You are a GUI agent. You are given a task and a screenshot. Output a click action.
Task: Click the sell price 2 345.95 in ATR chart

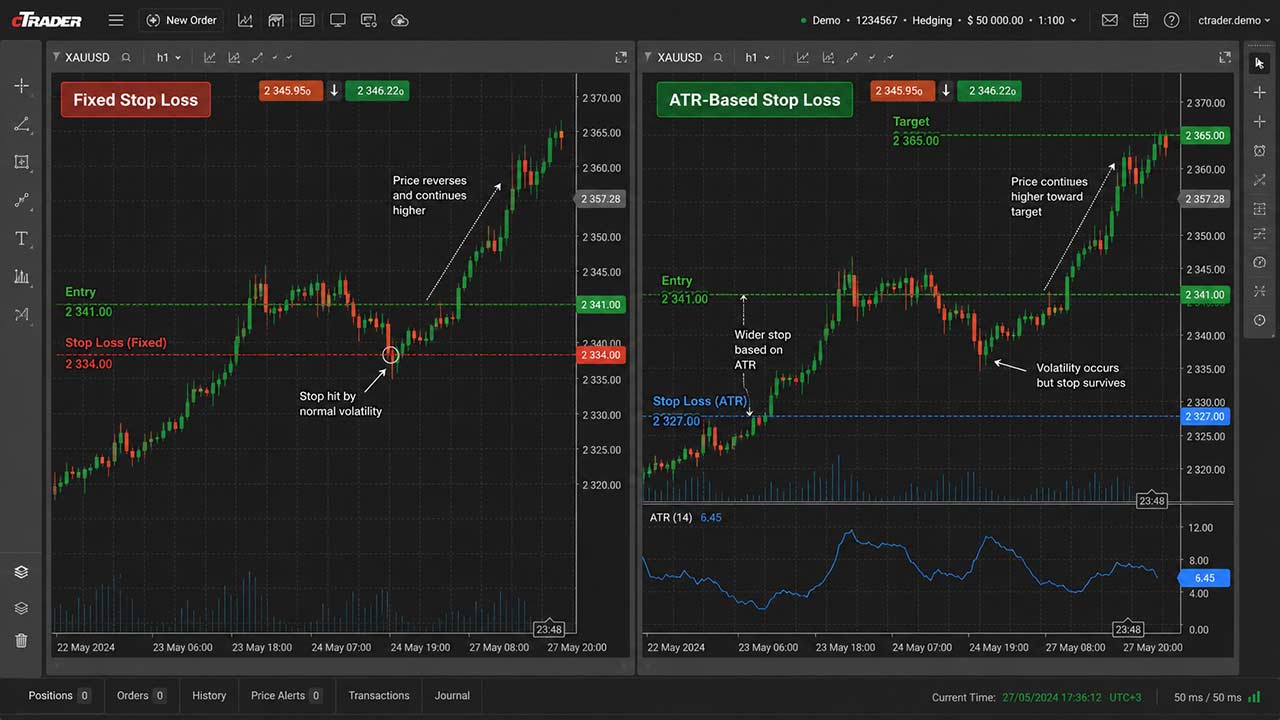click(x=902, y=91)
